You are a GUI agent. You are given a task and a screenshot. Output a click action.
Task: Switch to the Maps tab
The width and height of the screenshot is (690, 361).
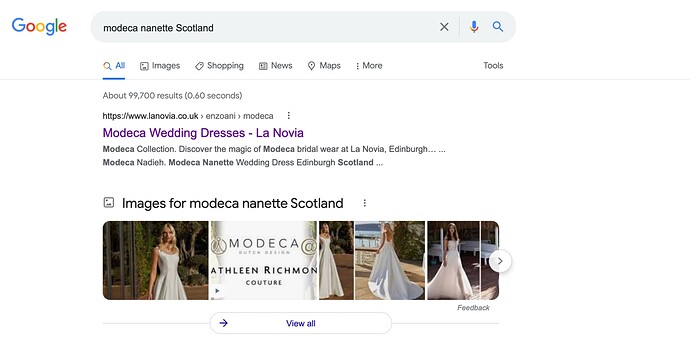(324, 66)
